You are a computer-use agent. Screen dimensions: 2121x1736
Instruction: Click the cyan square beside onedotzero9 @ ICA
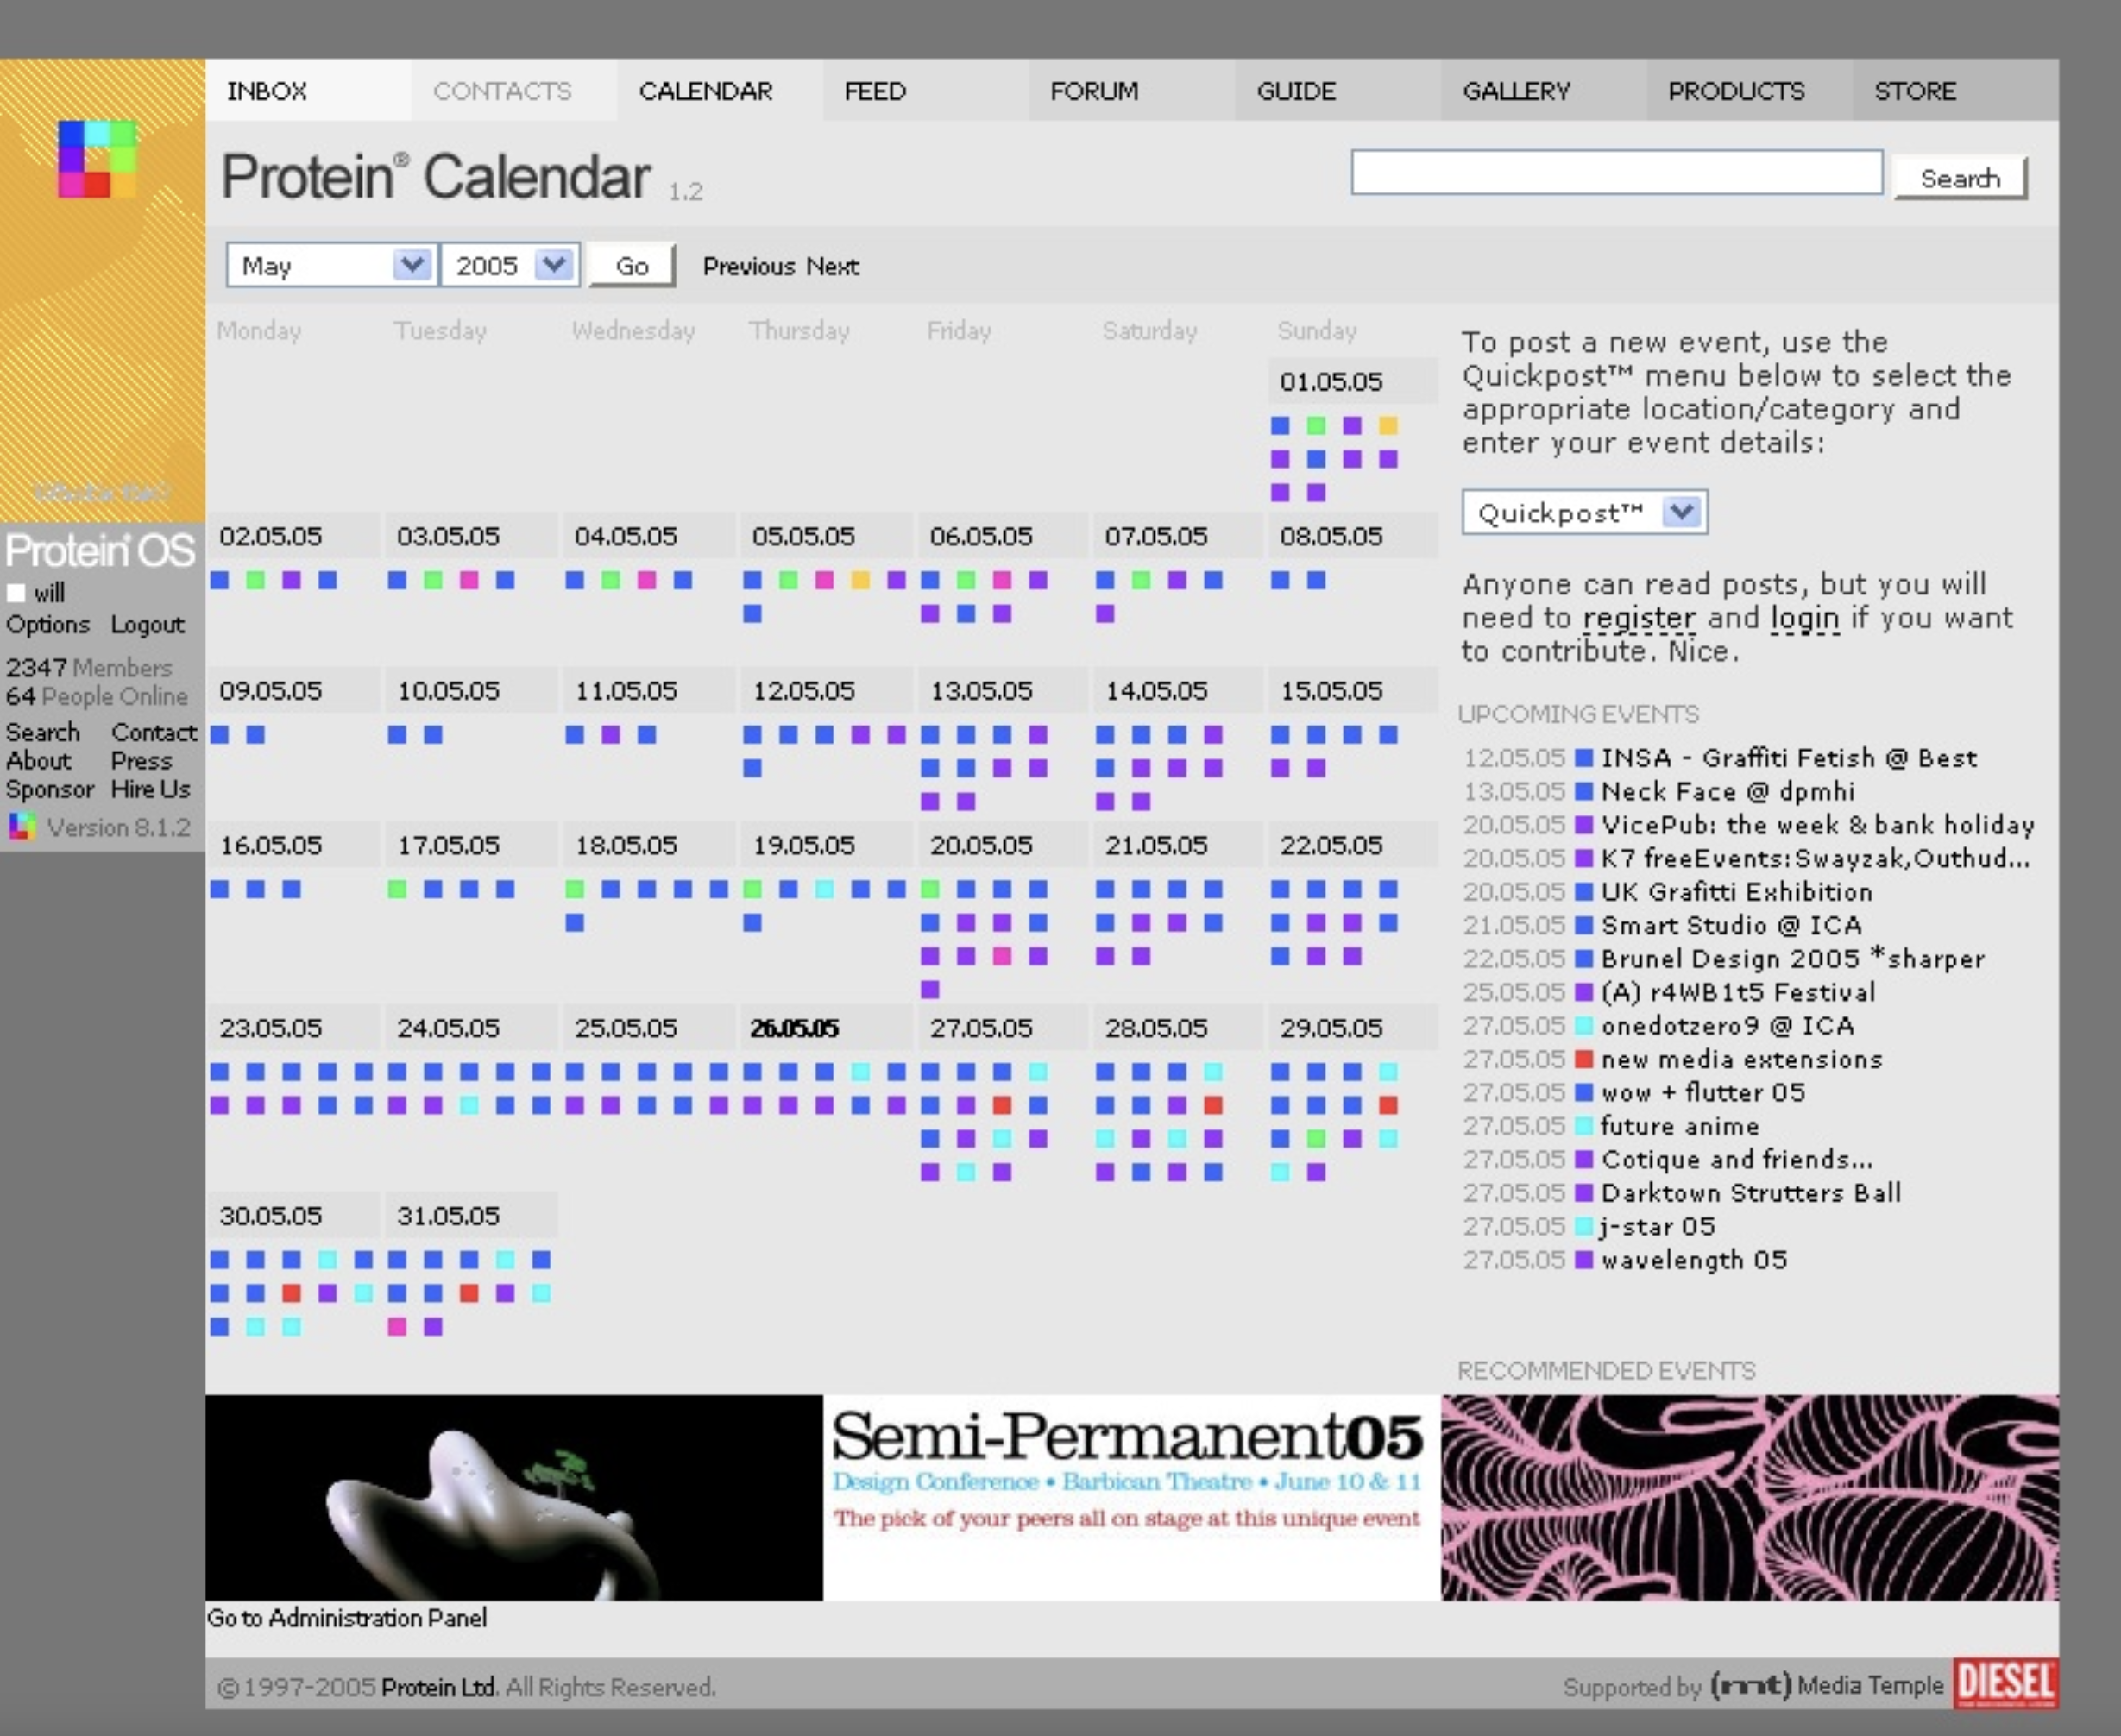tap(1584, 1026)
